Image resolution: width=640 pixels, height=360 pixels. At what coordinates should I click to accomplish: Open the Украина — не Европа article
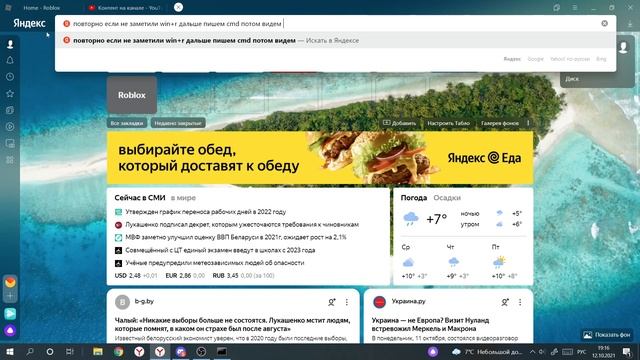430,324
